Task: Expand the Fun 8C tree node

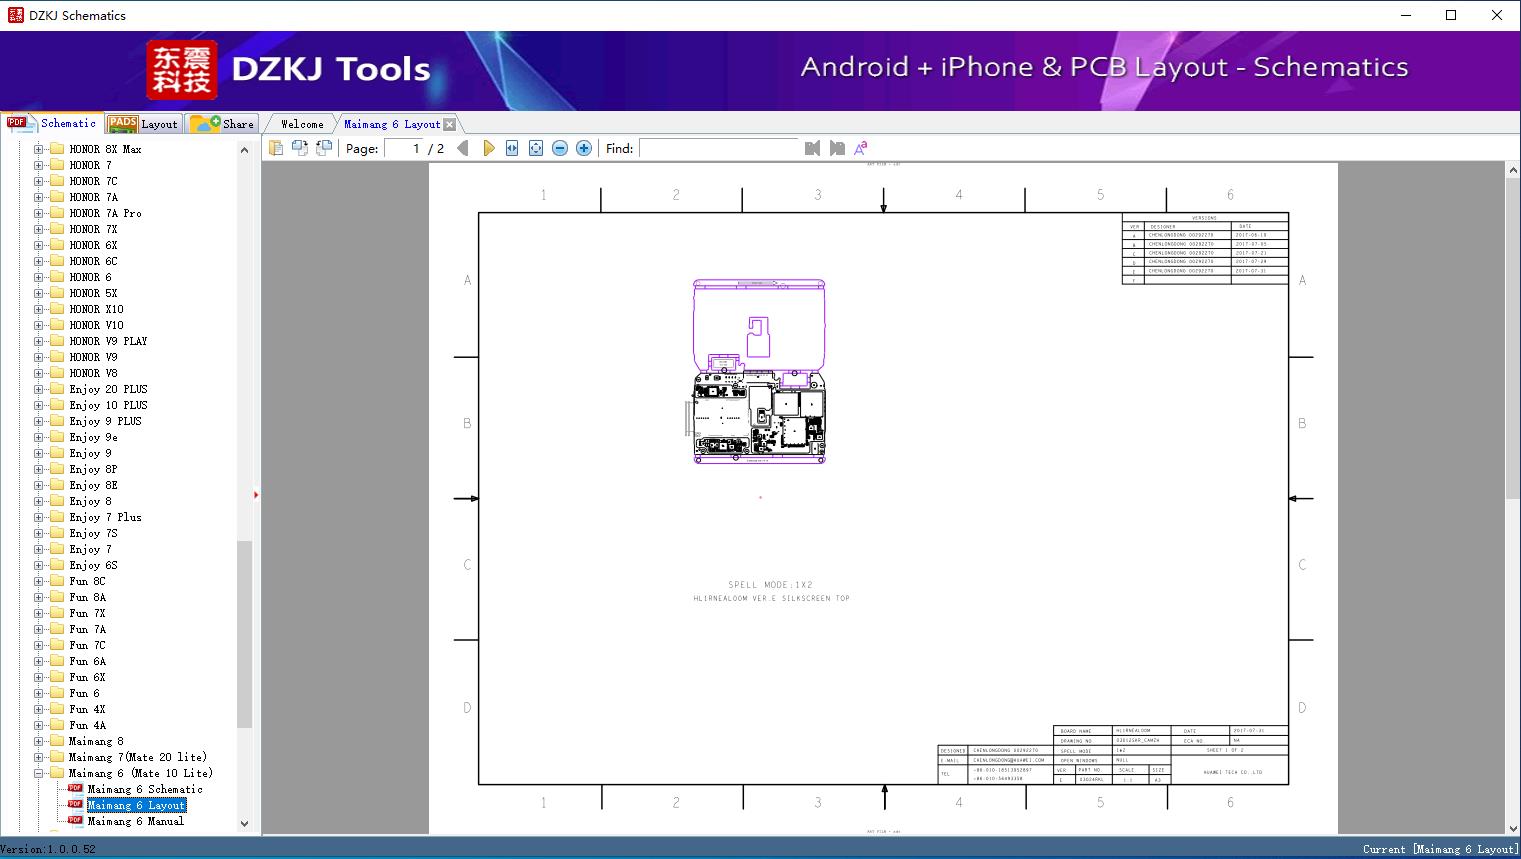Action: 39,581
